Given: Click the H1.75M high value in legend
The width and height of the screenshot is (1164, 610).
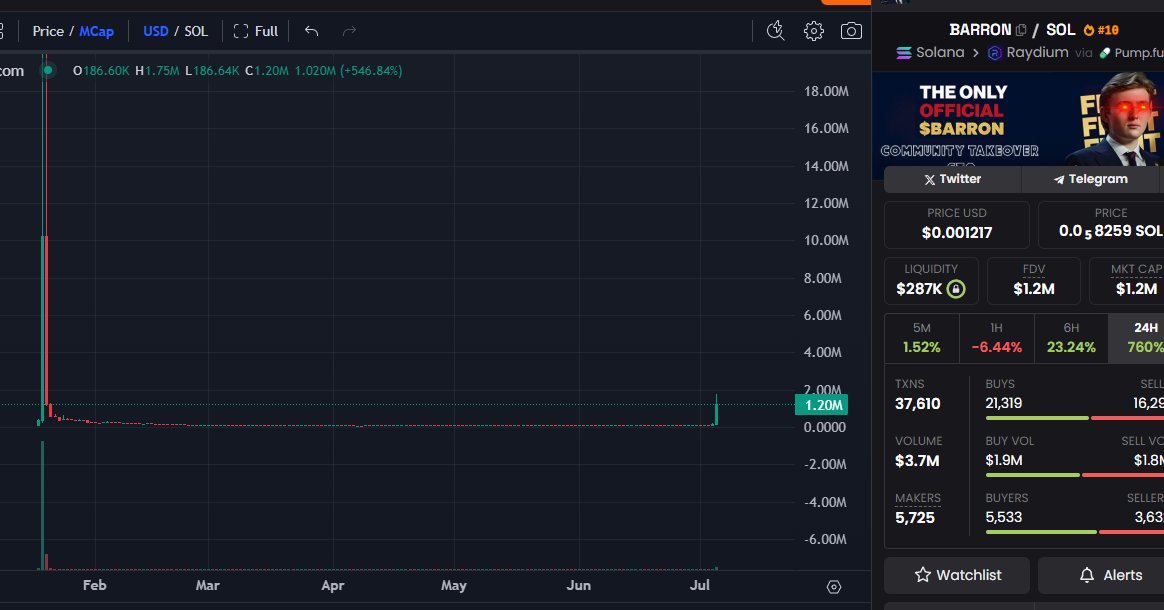Looking at the screenshot, I should tap(157, 70).
